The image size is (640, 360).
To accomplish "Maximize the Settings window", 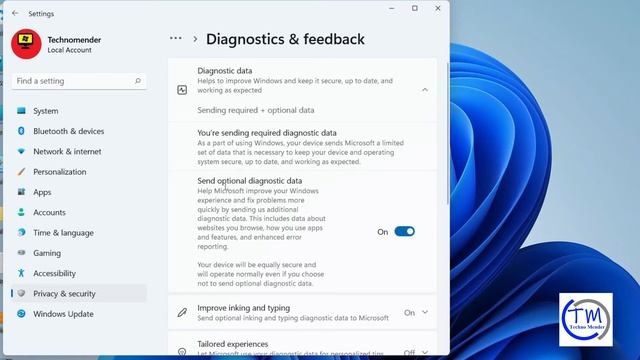I will 415,8.
